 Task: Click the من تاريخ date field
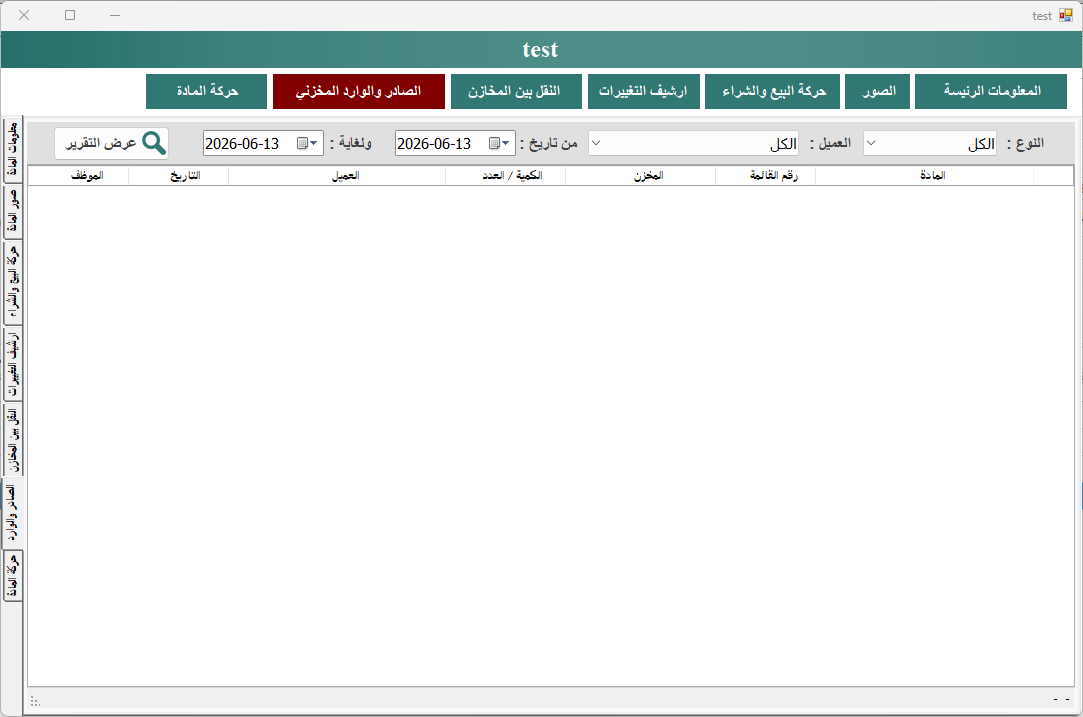[455, 143]
